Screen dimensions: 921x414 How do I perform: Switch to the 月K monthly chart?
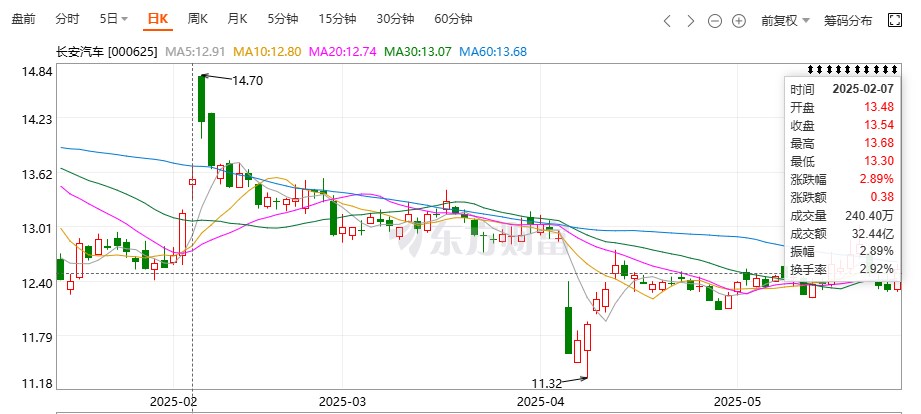click(x=237, y=19)
